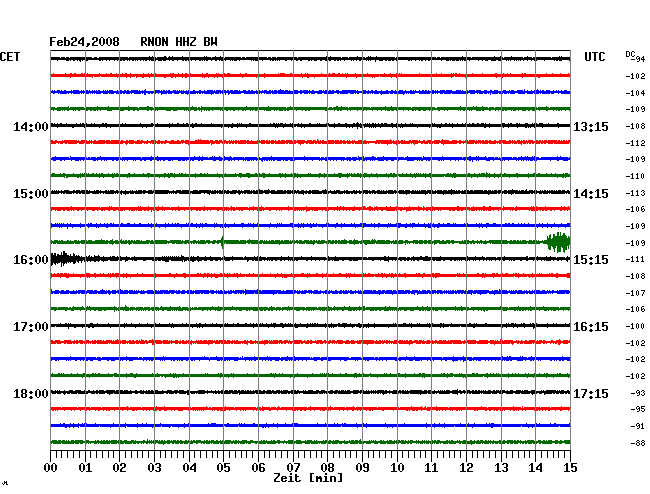Click the 12 minute axis label
650x494 pixels.
click(466, 468)
